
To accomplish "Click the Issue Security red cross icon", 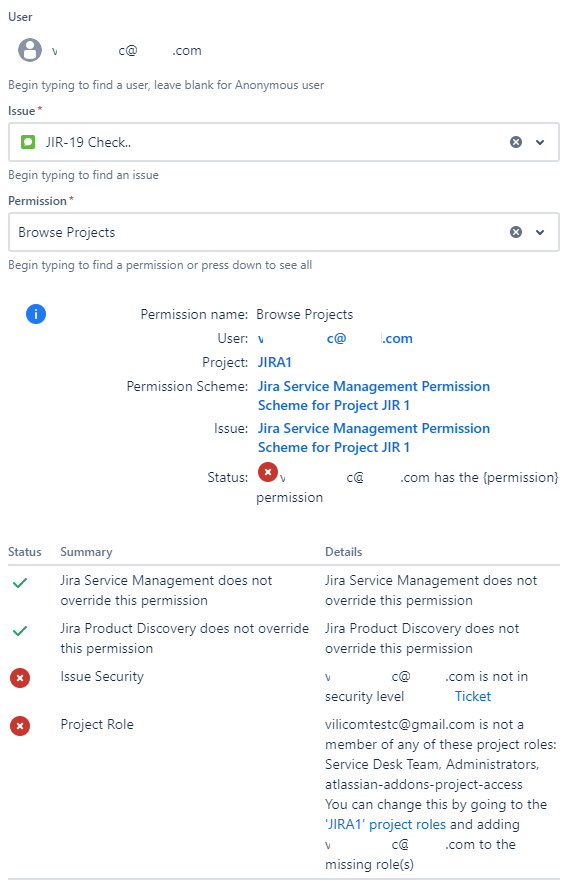I will click(x=20, y=678).
